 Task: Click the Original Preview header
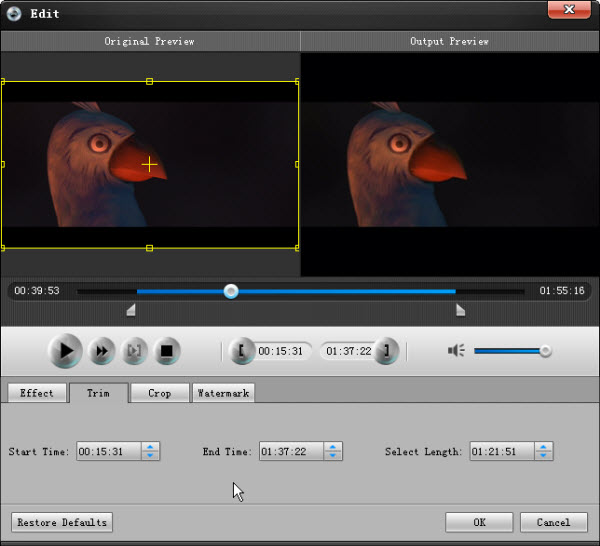point(150,41)
